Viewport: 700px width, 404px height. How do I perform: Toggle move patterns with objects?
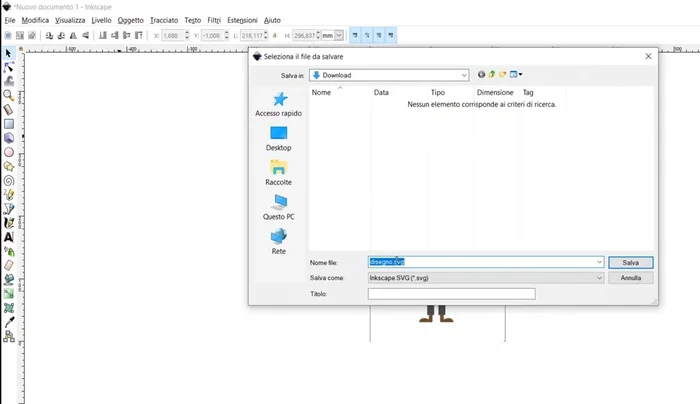point(391,35)
